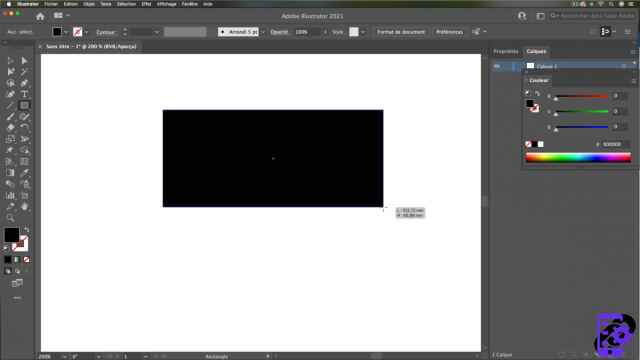
Task: Select the Mesh tool
Action: pyautogui.click(x=24, y=162)
